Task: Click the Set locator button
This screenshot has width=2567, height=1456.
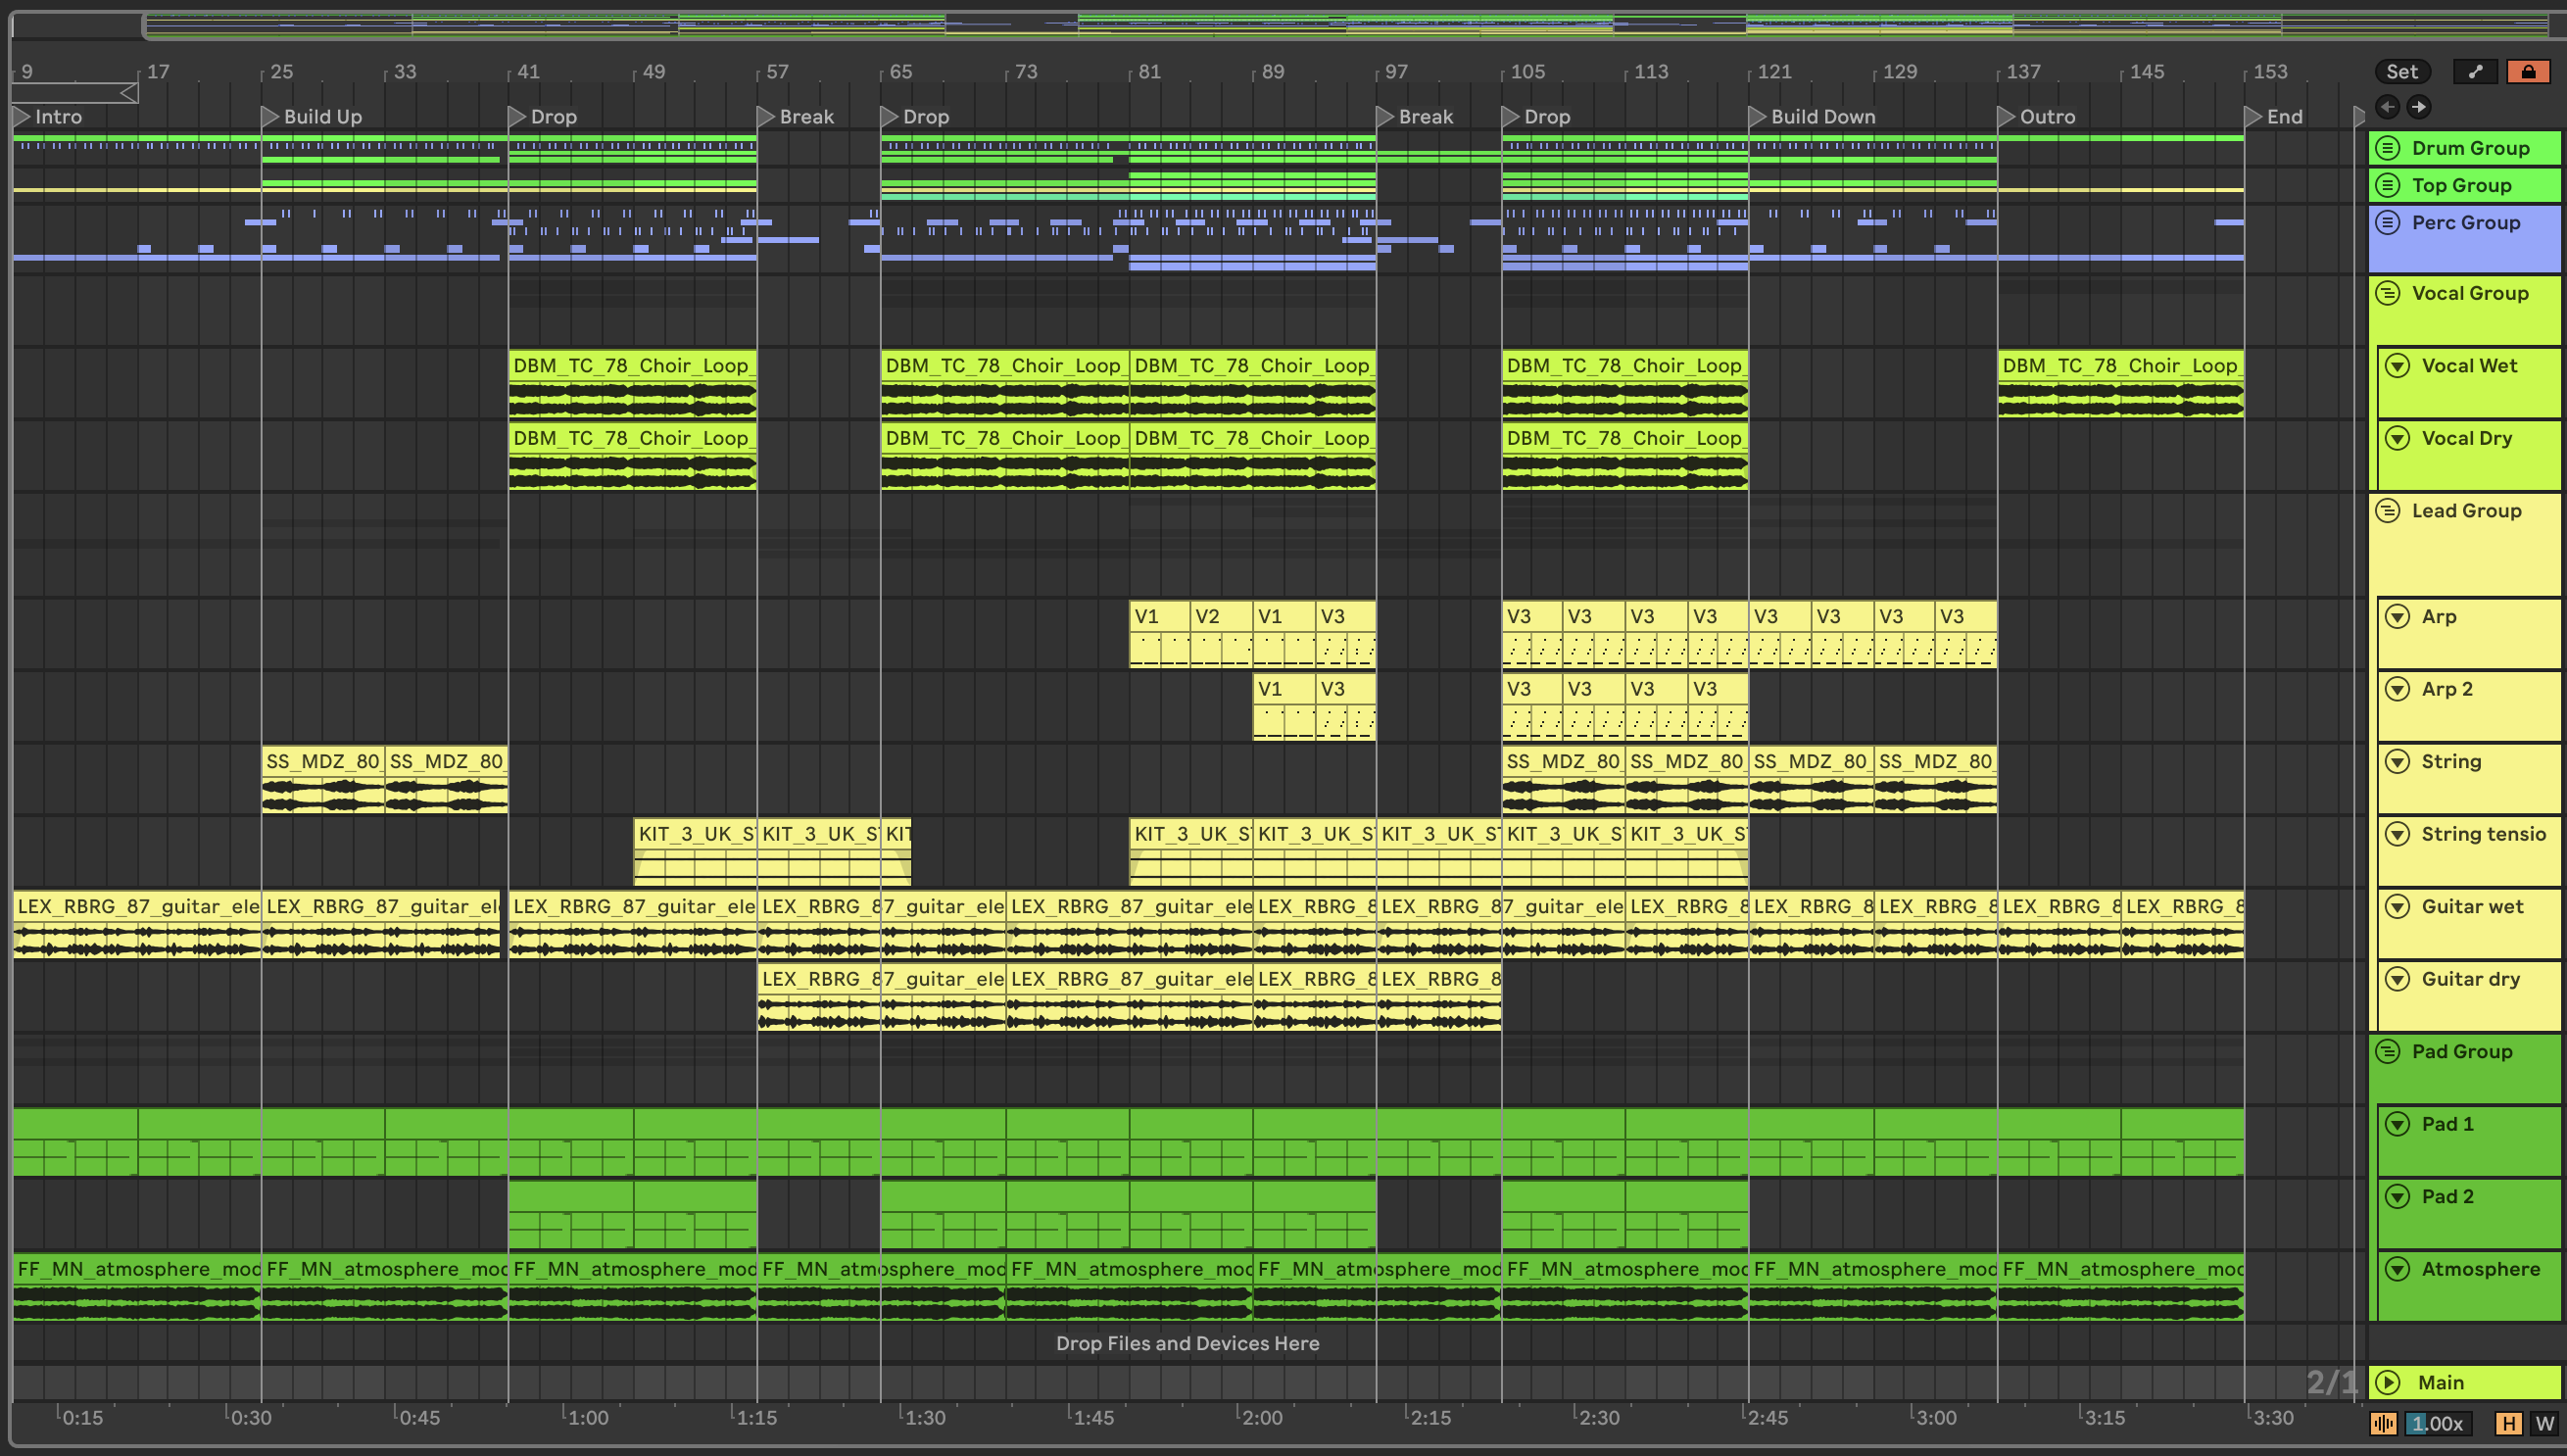Action: tap(2402, 71)
